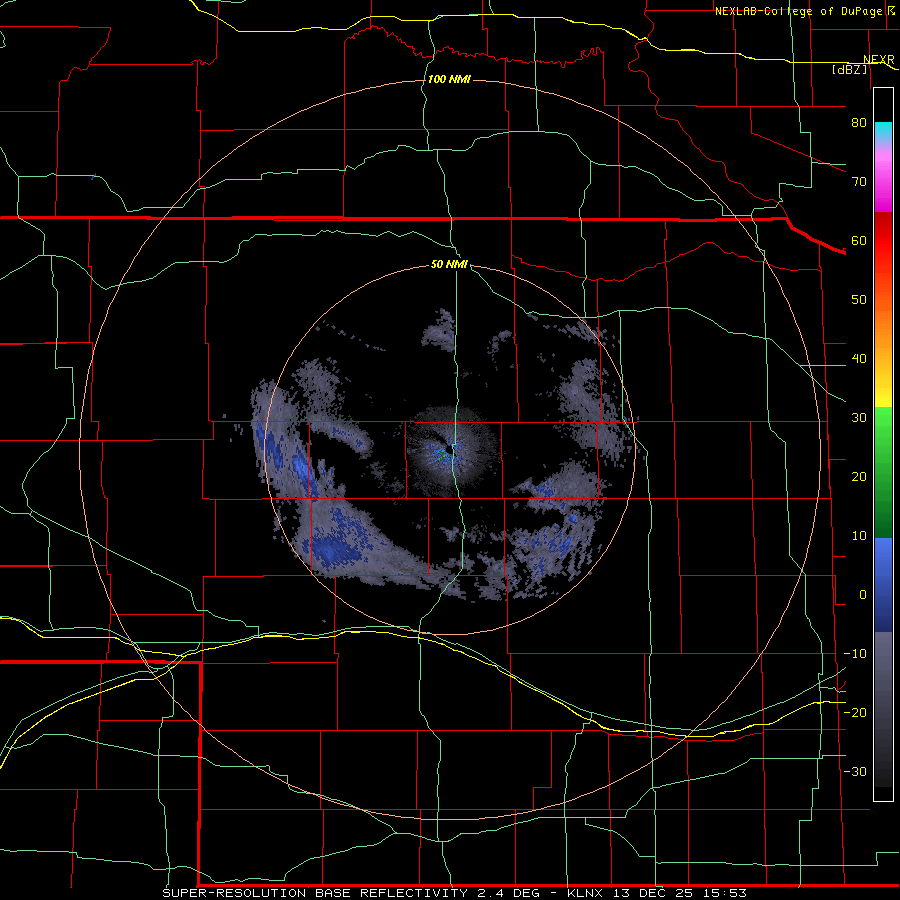The image size is (900, 900).
Task: Click the red segment of the color bar
Action: tap(883, 241)
